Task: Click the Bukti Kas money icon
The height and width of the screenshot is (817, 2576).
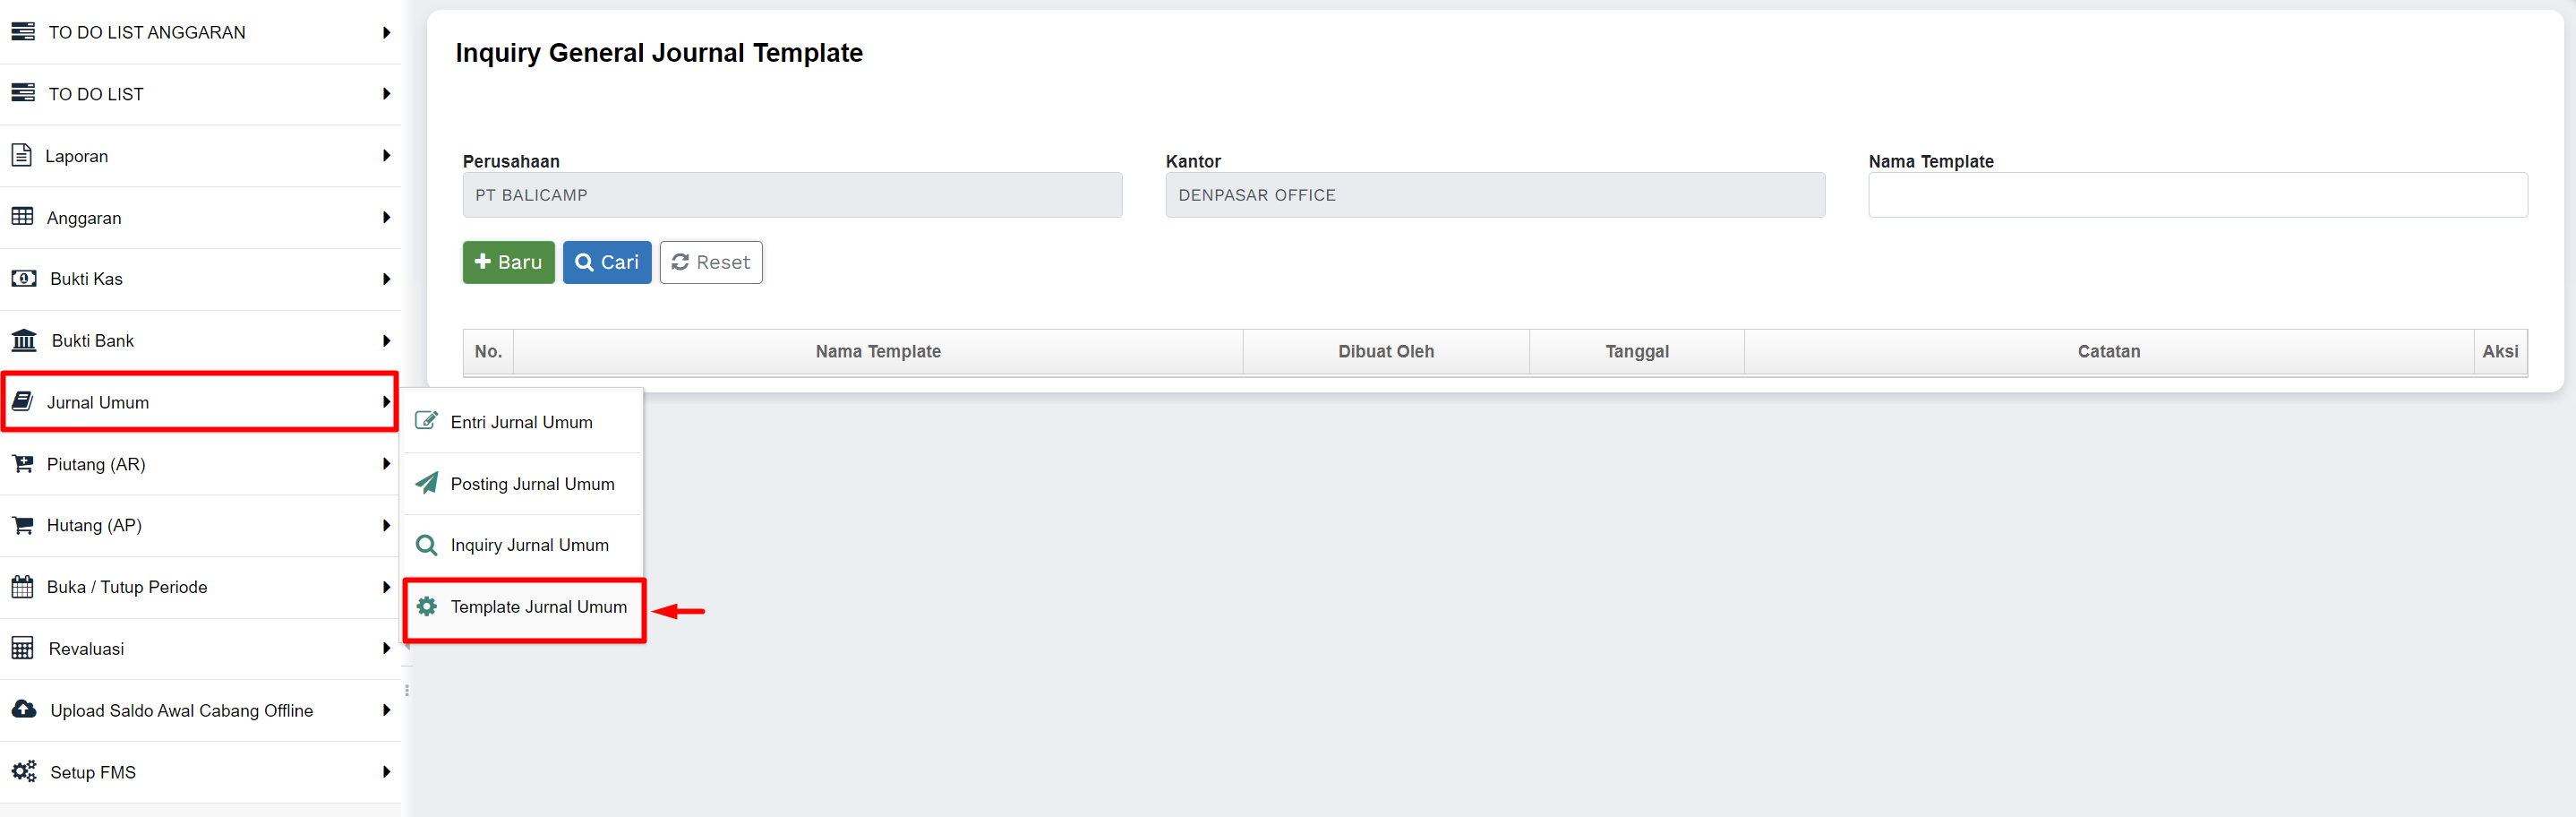Action: tap(24, 279)
